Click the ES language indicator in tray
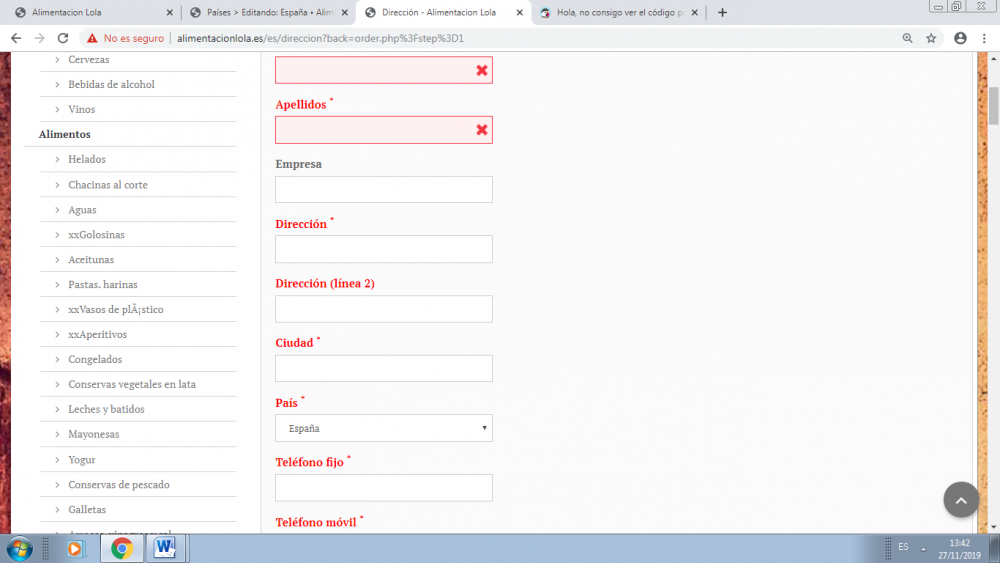 point(903,547)
